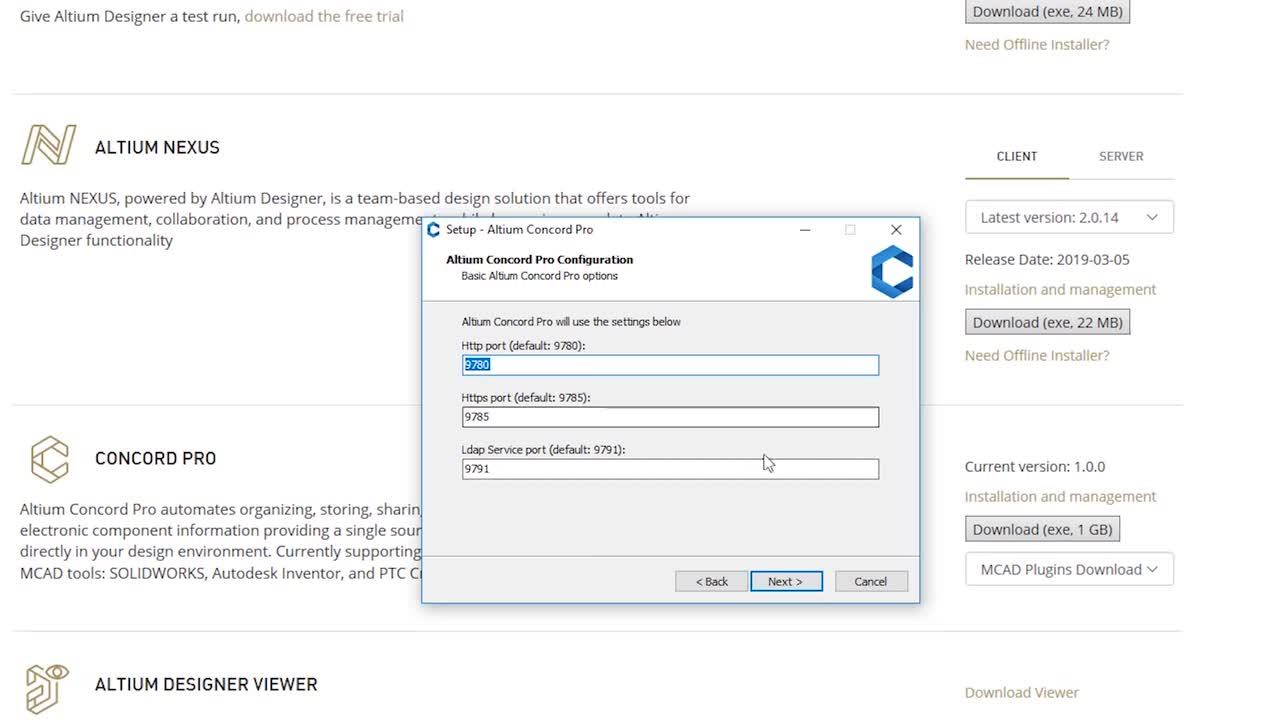Viewport: 1280px width, 720px height.
Task: Click the Concord Pro hexagon logo icon
Action: click(x=49, y=459)
